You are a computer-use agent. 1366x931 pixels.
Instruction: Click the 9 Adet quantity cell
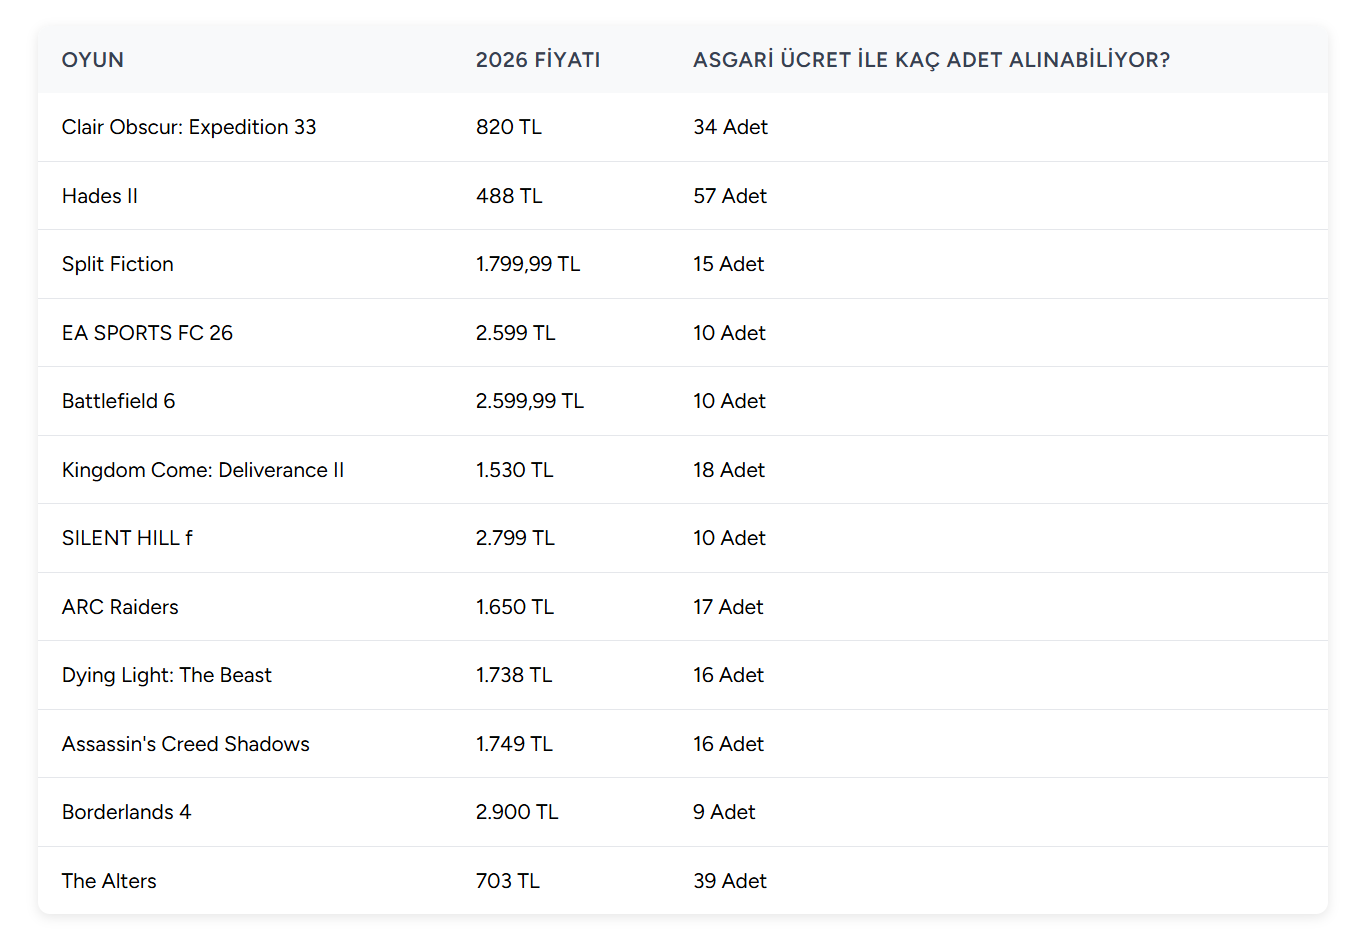724,812
